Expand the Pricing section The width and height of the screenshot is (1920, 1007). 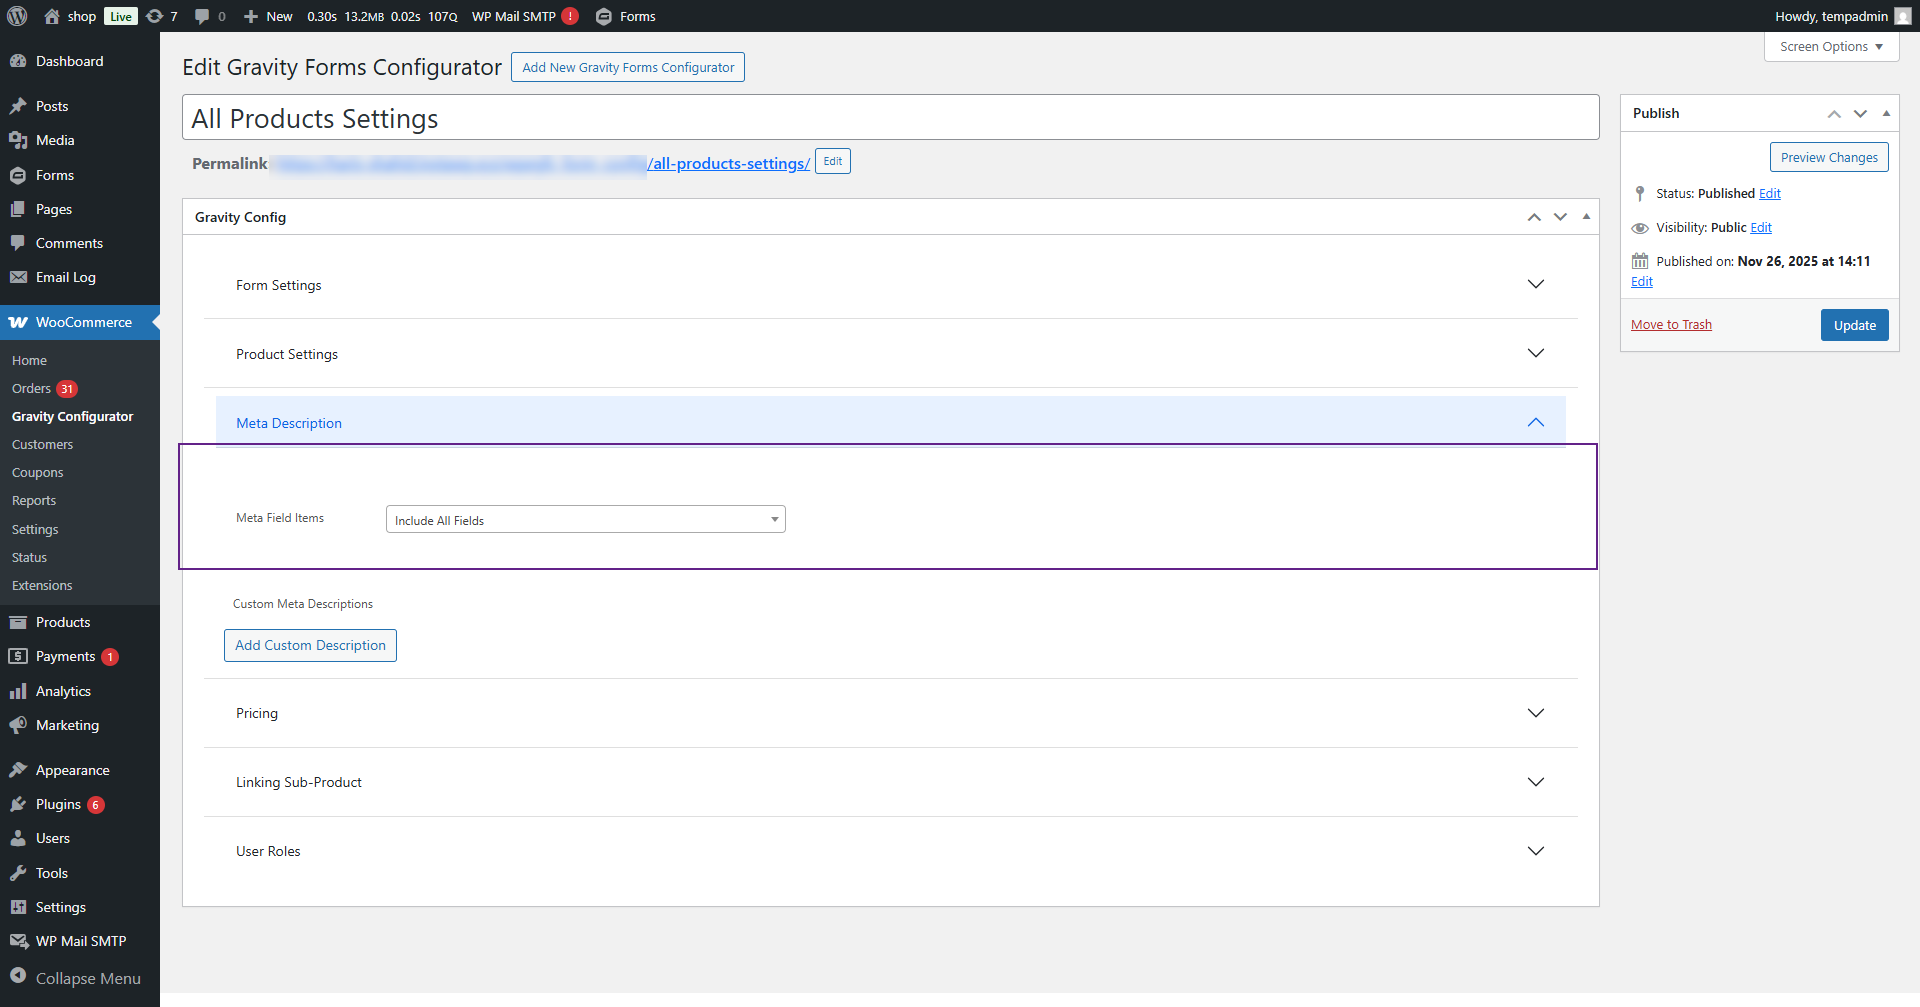click(890, 713)
